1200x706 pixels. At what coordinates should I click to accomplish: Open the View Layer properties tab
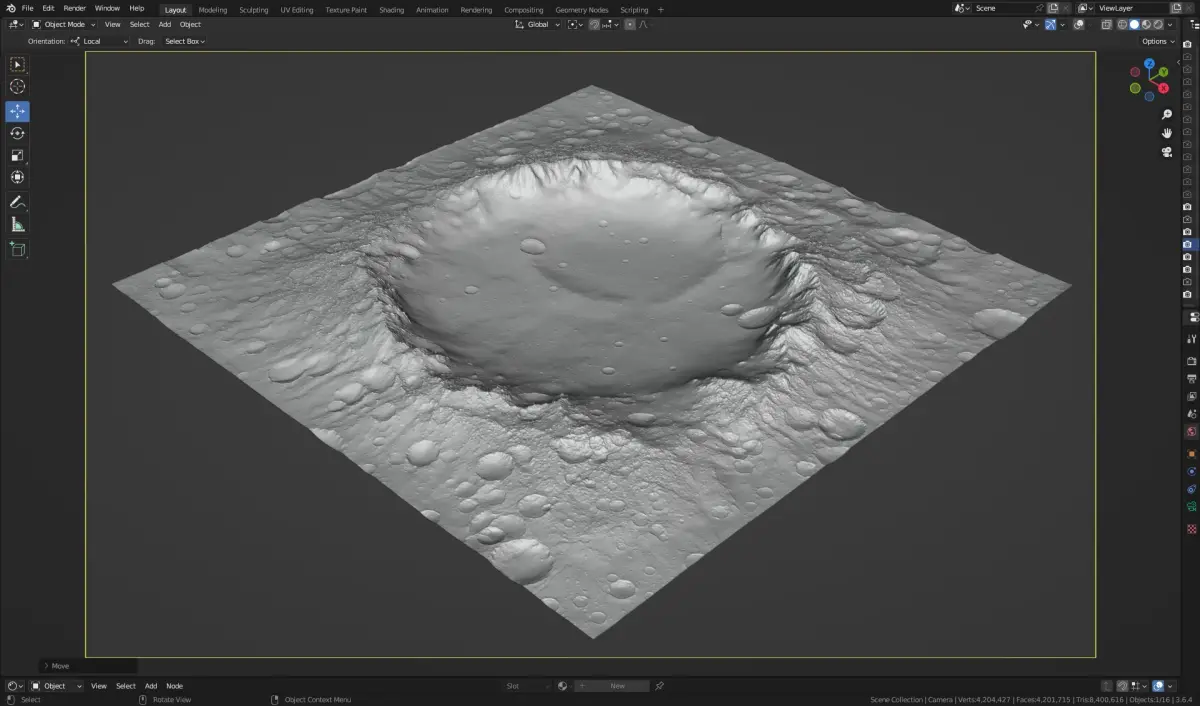tap(1191, 397)
